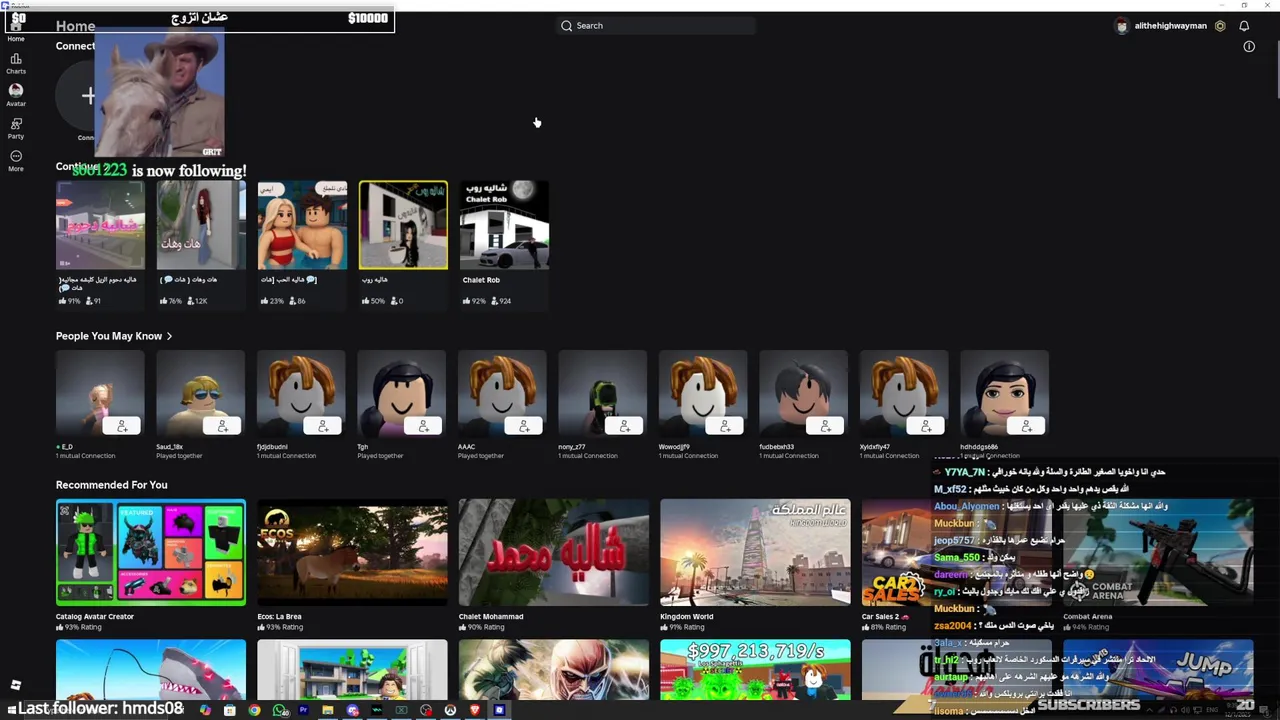Open Catalog Avatar Creator game
Image resolution: width=1280 pixels, height=720 pixels.
pos(151,553)
